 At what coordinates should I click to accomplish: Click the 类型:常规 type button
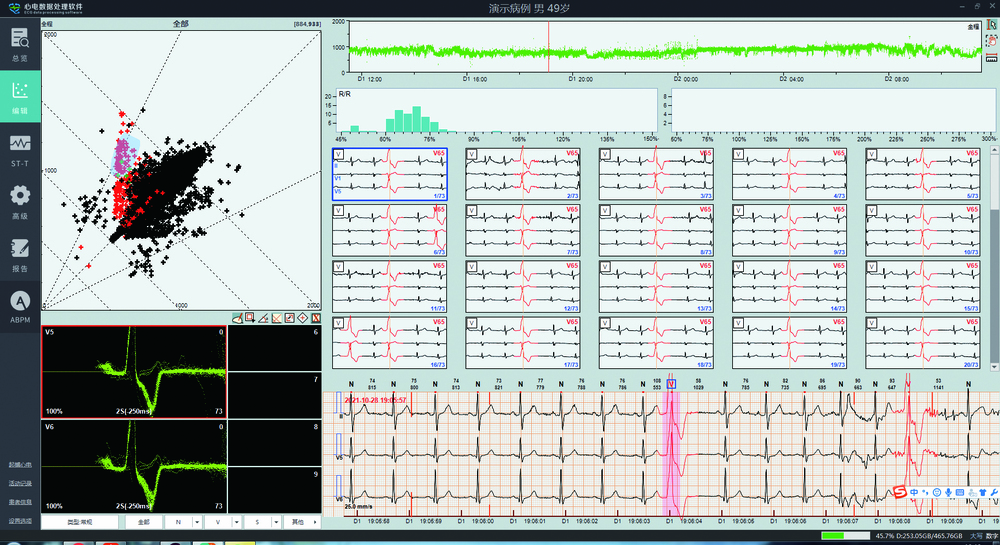point(79,522)
